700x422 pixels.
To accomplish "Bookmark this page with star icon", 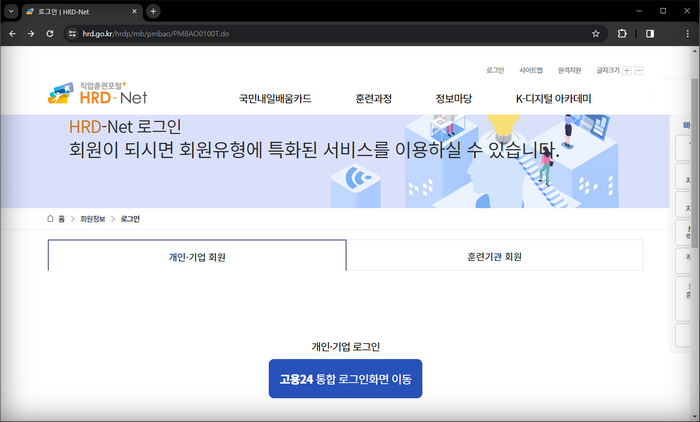I will [596, 34].
